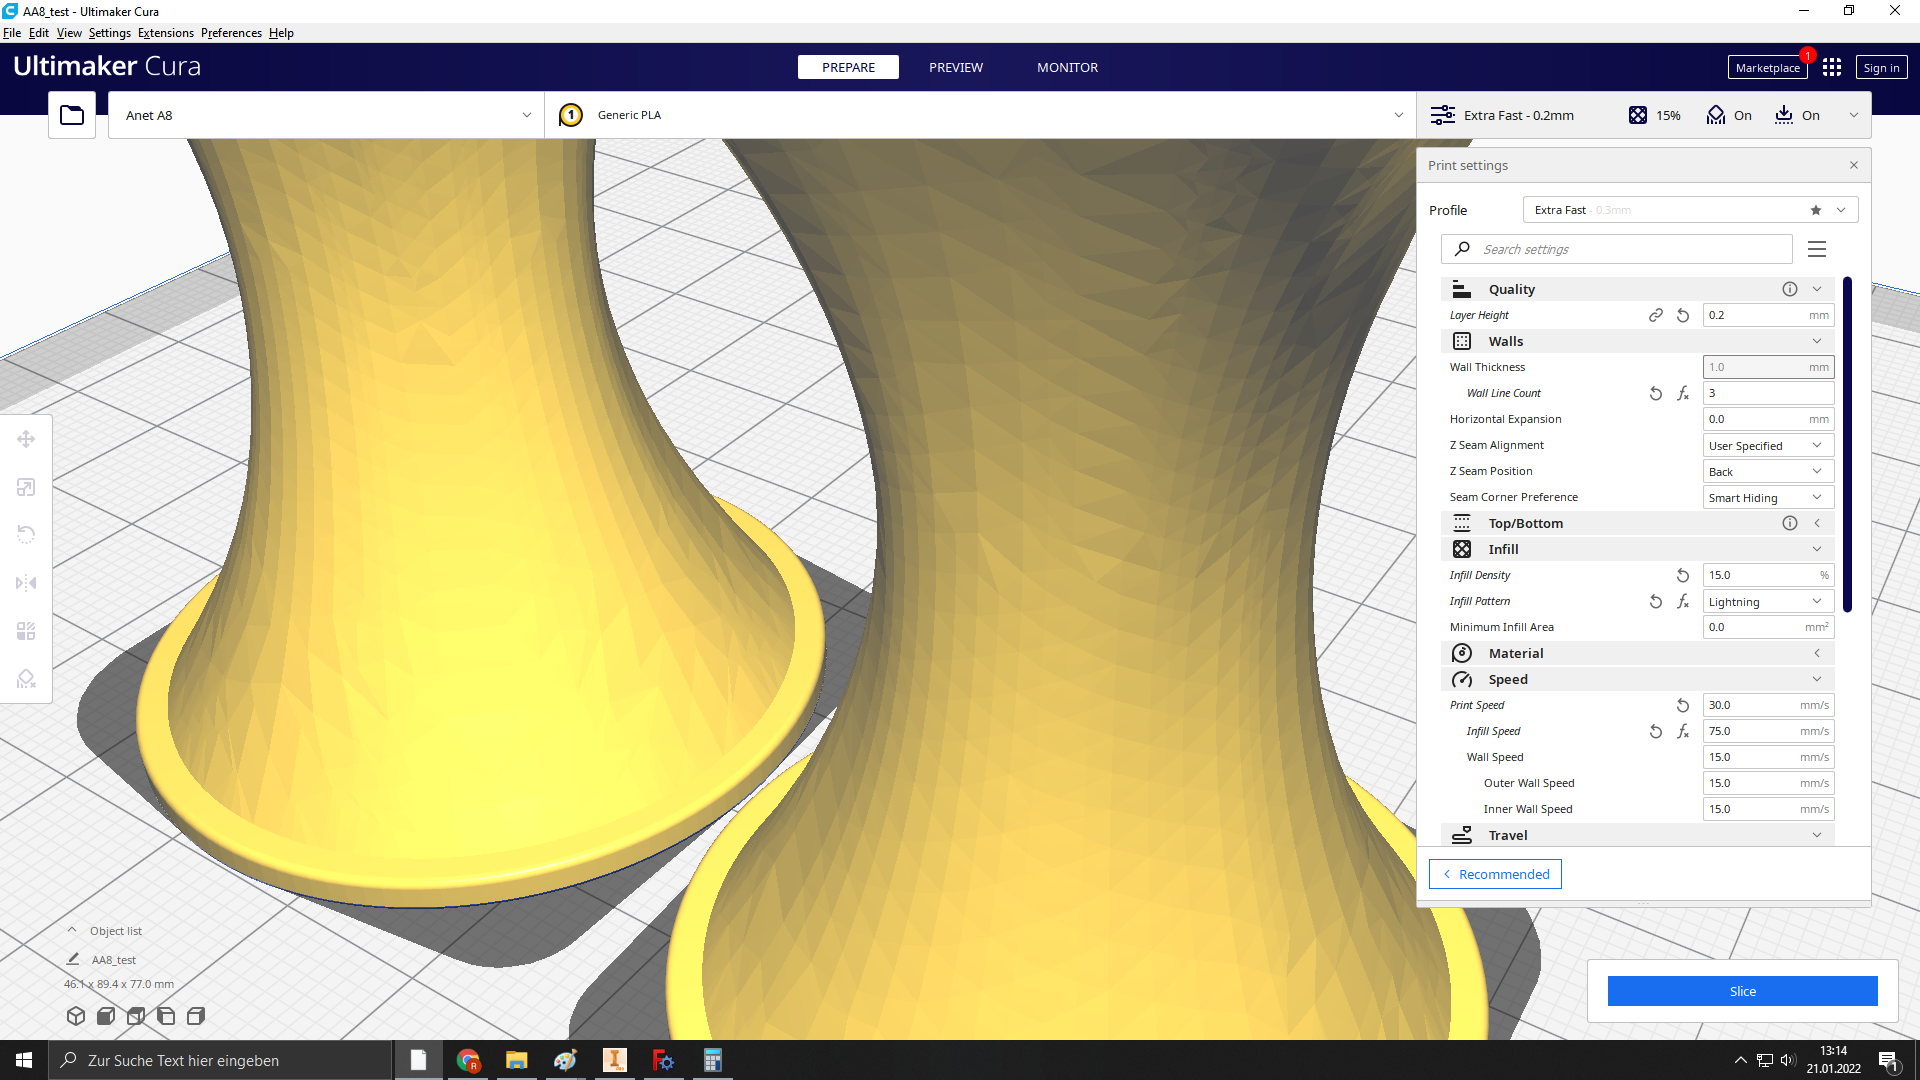Reset Layer Height to default value
The image size is (1920, 1080).
point(1683,315)
